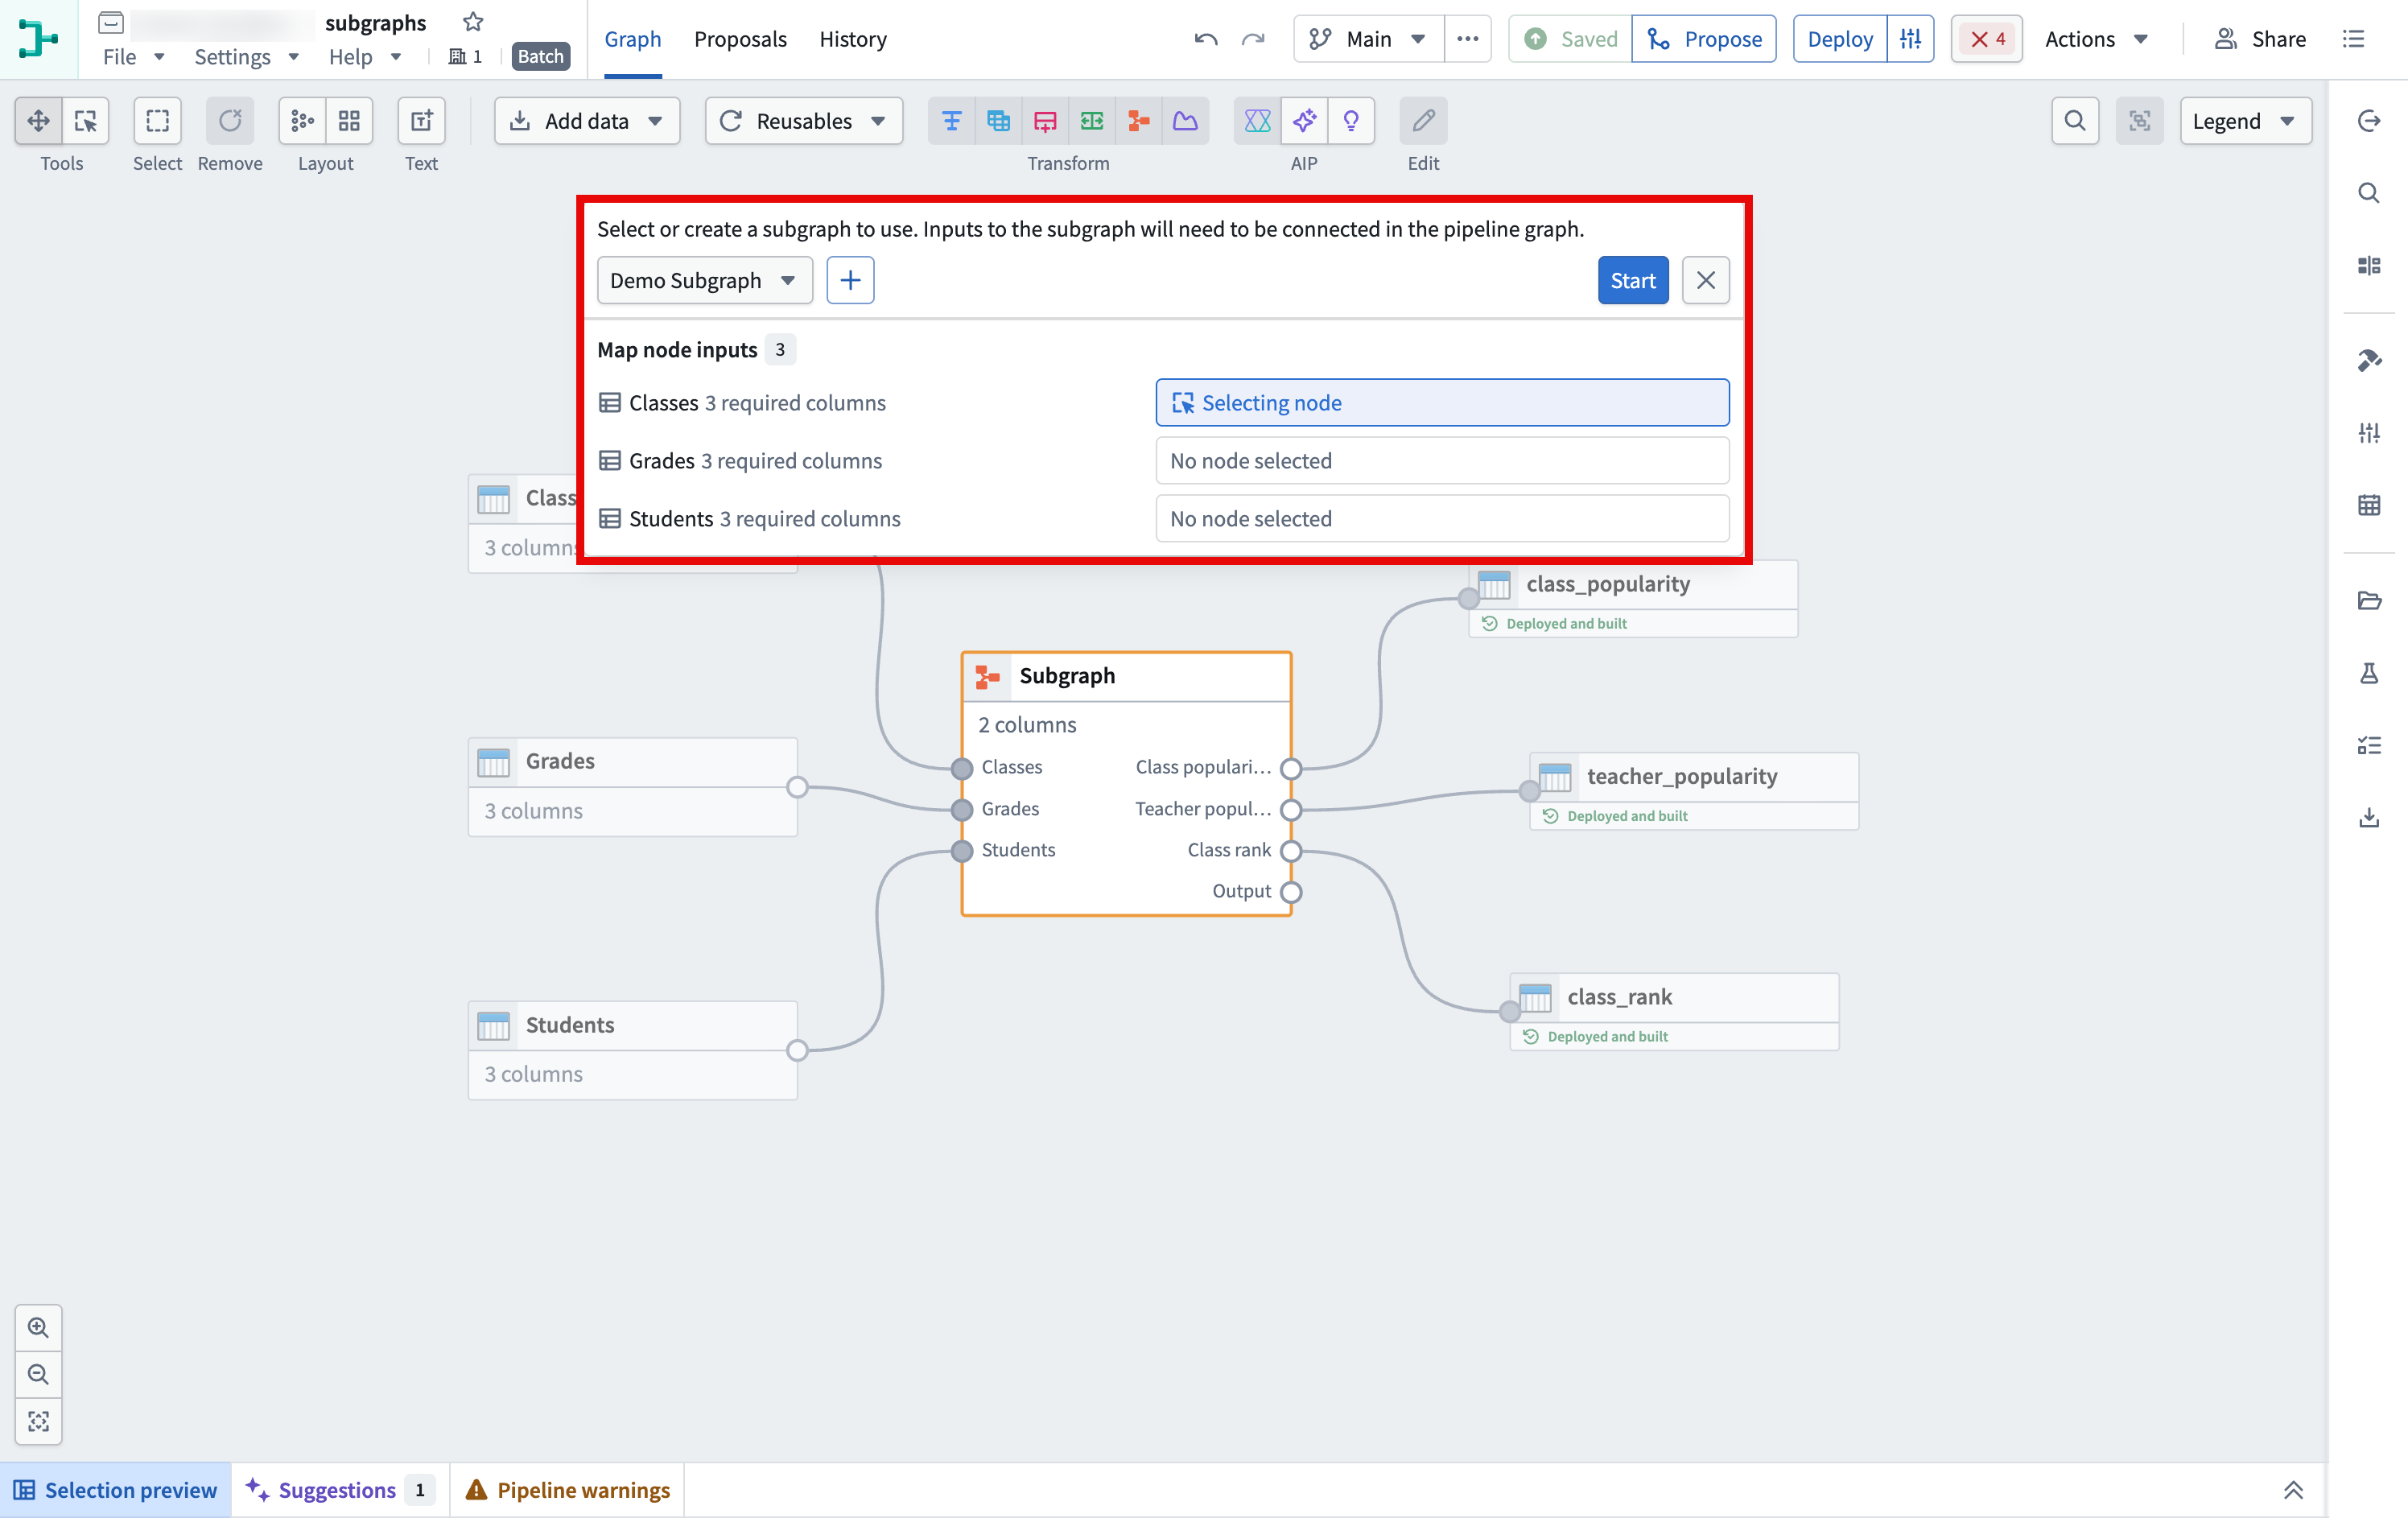Click the Deploy button
This screenshot has width=2408, height=1518.
[x=1840, y=39]
